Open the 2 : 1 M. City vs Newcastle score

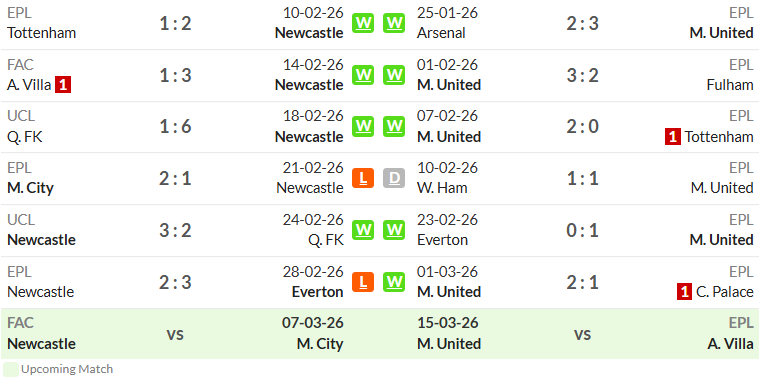[x=175, y=178]
